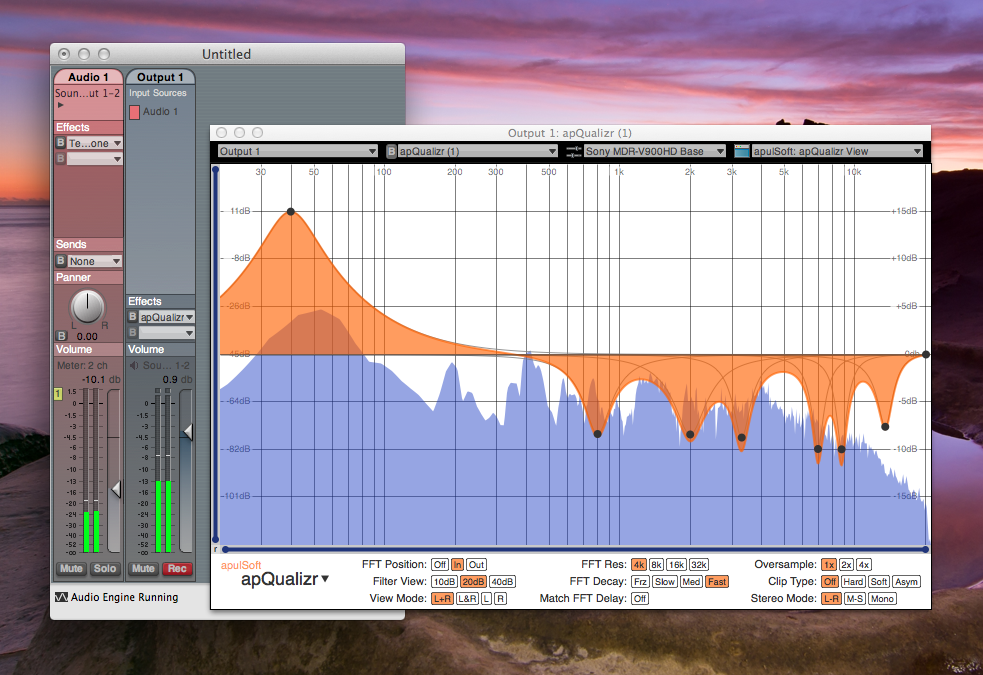
Task: Select the EQ boost node at the low-frequency peak
Action: pos(291,212)
